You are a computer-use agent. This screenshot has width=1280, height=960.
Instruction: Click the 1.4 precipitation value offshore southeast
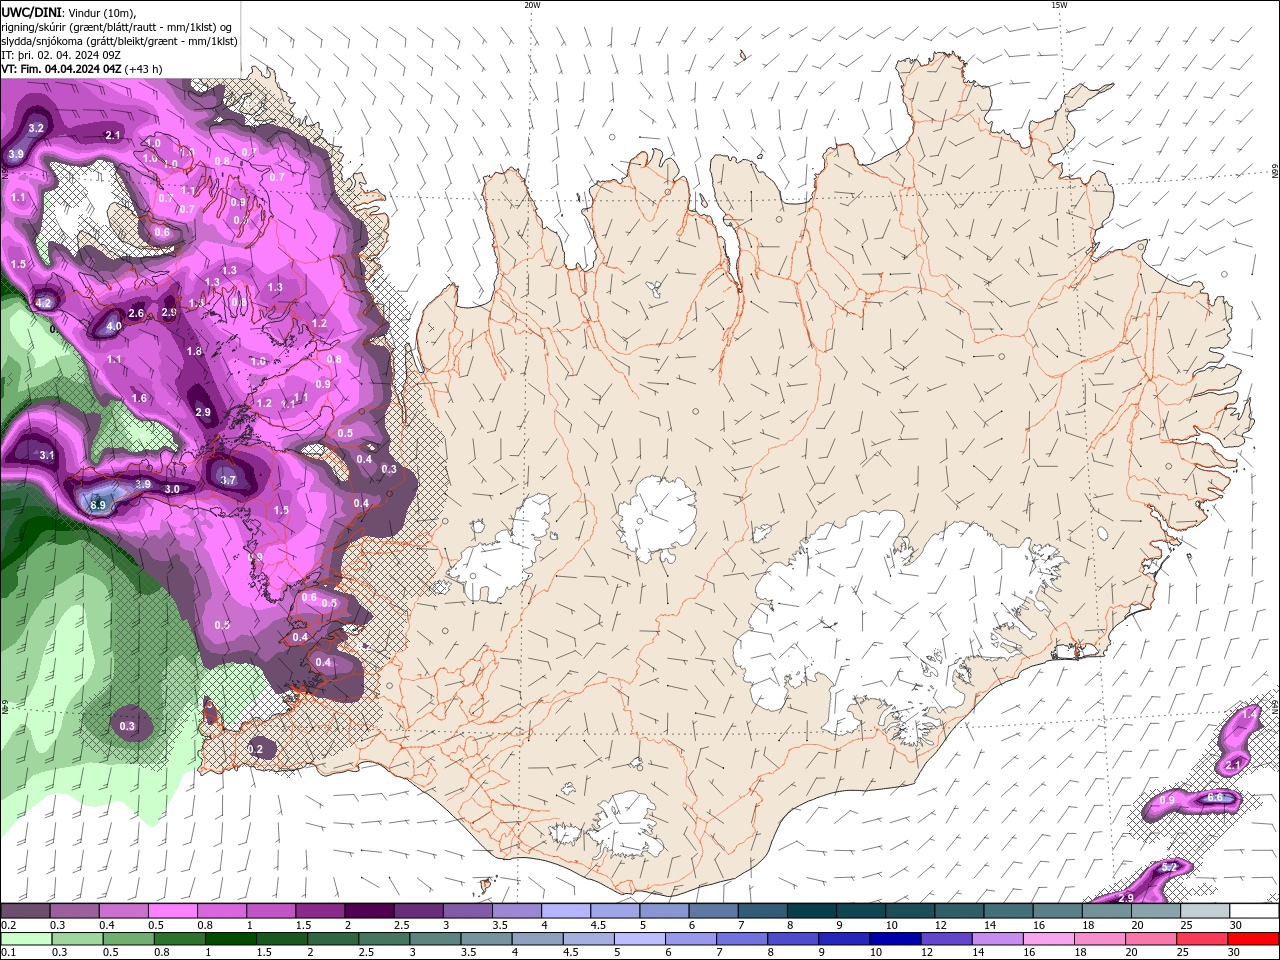(1249, 715)
